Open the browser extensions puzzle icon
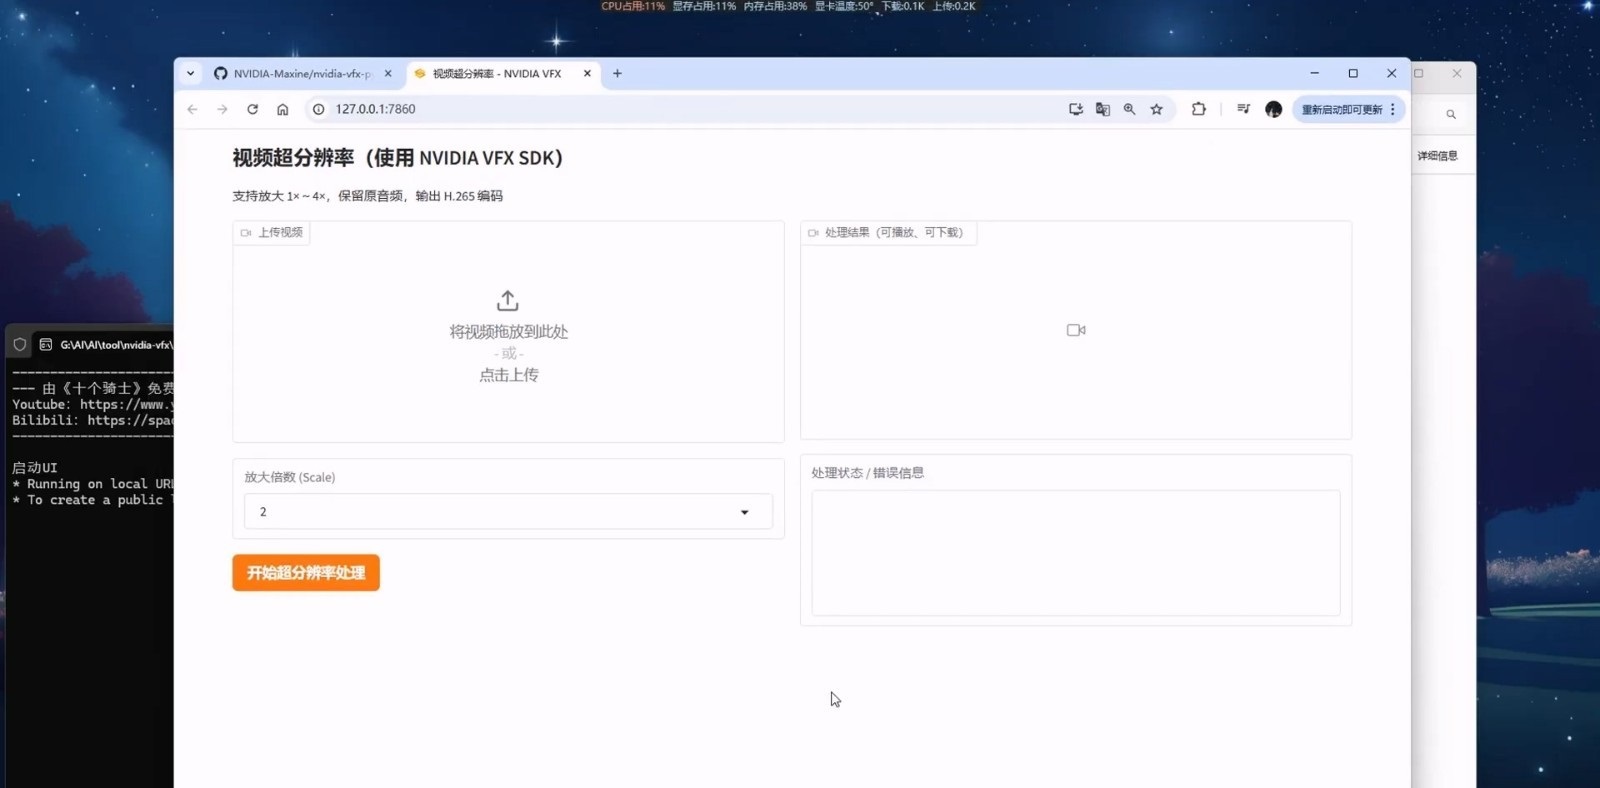Image resolution: width=1600 pixels, height=788 pixels. pyautogui.click(x=1198, y=109)
